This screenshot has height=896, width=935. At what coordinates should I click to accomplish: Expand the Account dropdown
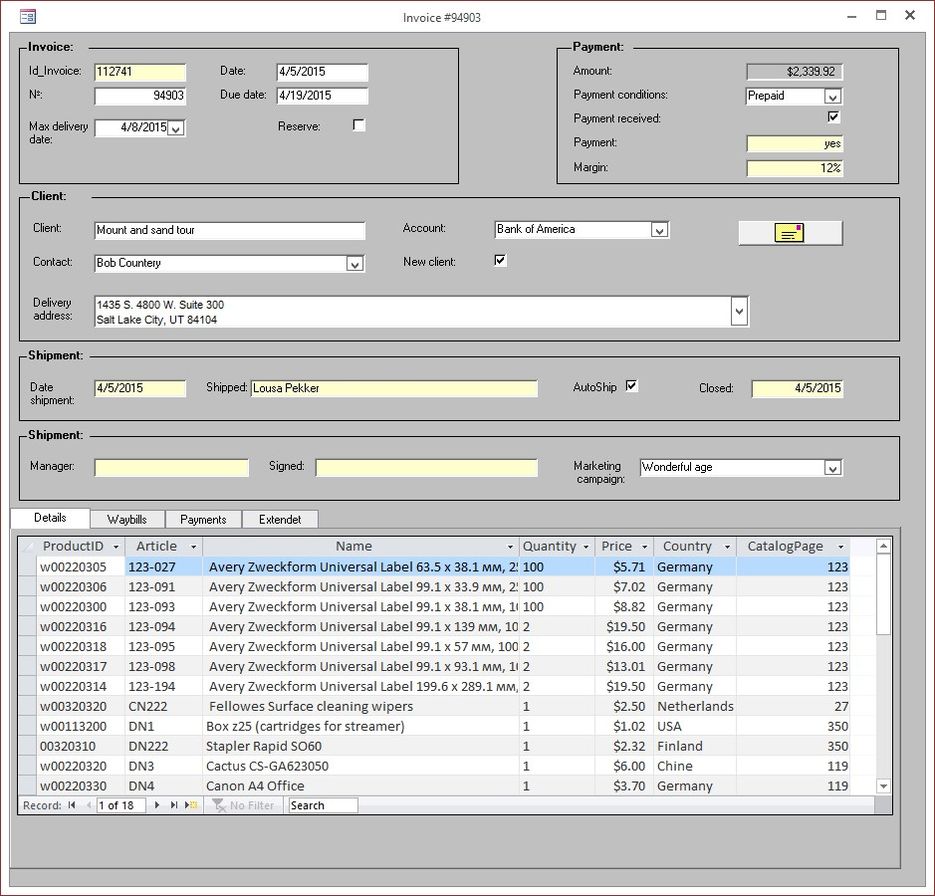point(659,230)
